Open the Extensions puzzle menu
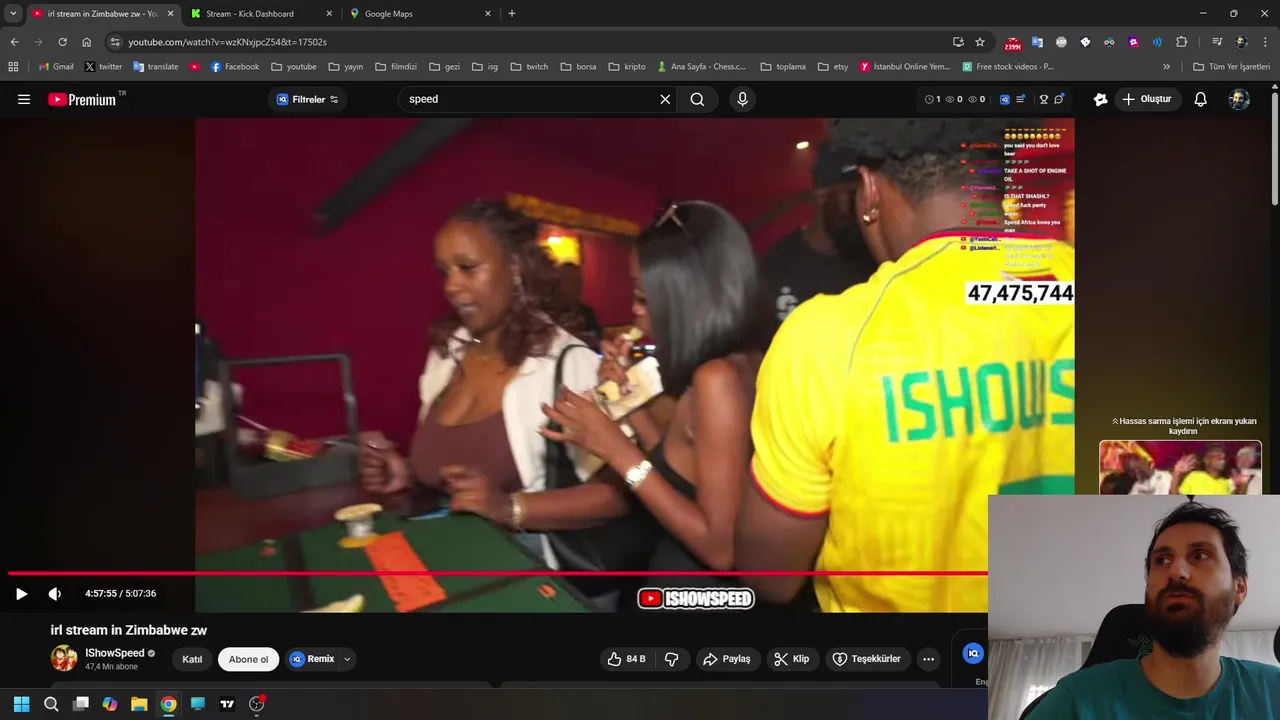This screenshot has width=1280, height=720. (x=1181, y=42)
